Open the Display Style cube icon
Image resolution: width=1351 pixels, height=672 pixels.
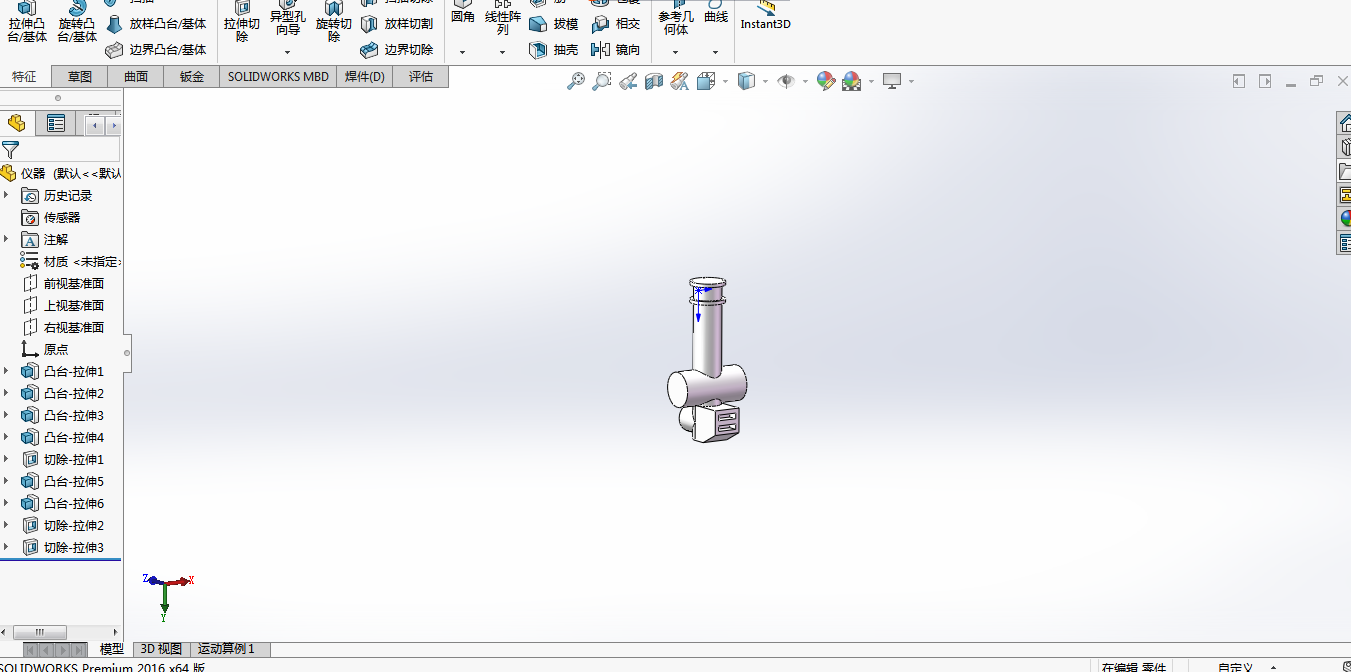click(746, 81)
